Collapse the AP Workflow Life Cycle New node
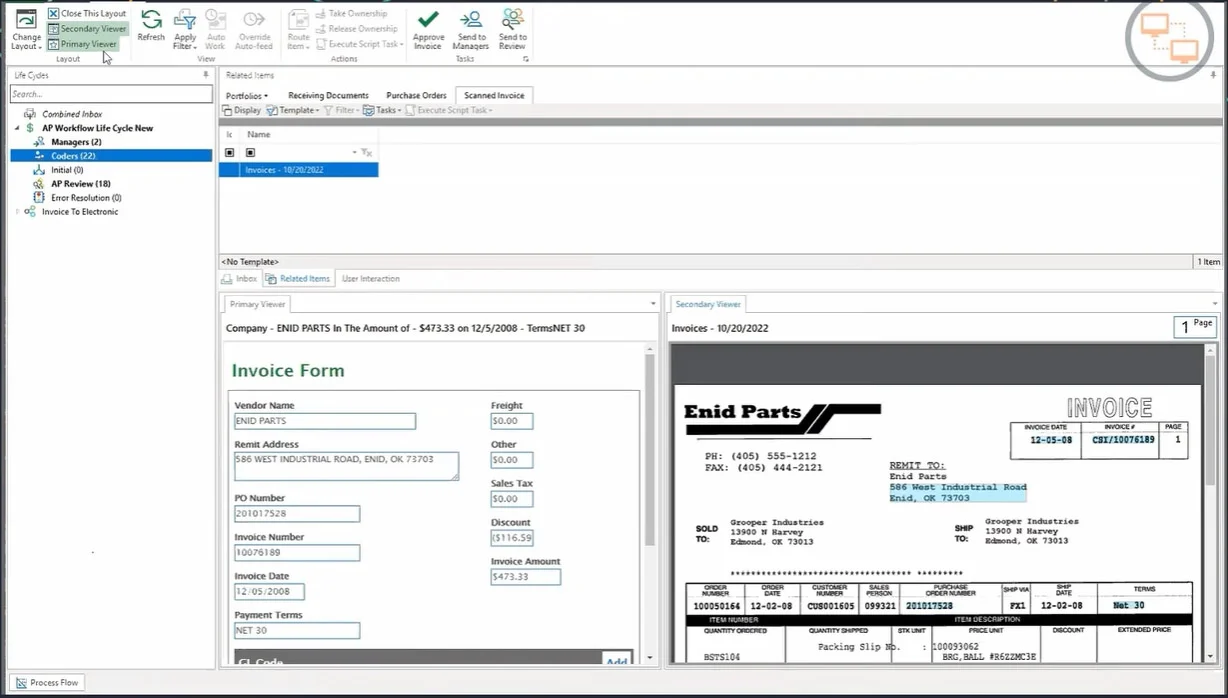This screenshot has width=1228, height=698. pyautogui.click(x=16, y=128)
